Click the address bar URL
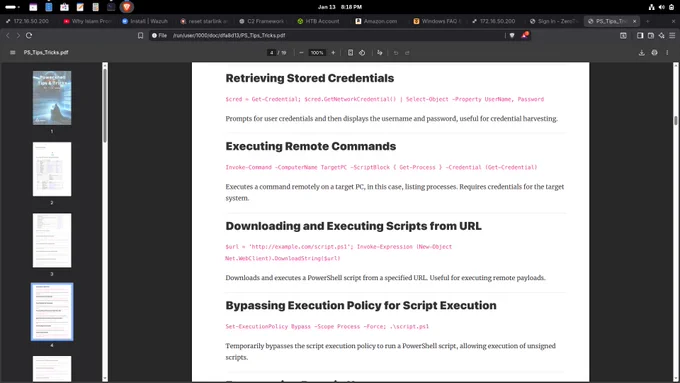The image size is (680, 383). (229, 36)
